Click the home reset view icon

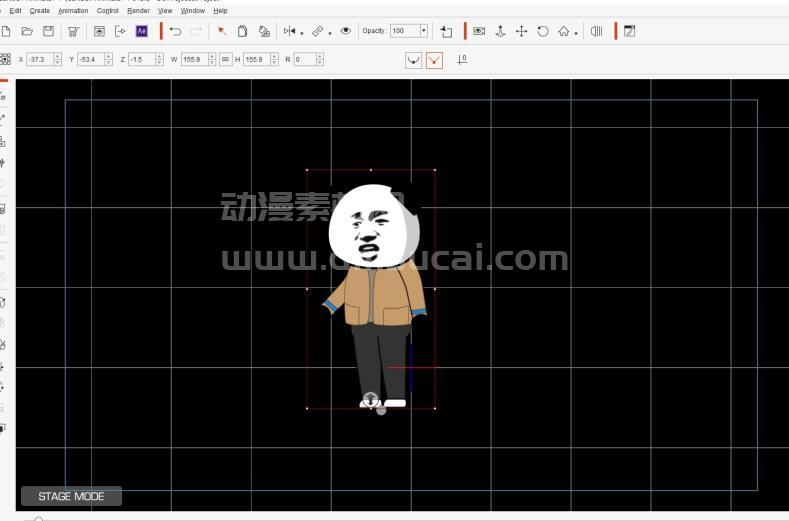pos(564,31)
